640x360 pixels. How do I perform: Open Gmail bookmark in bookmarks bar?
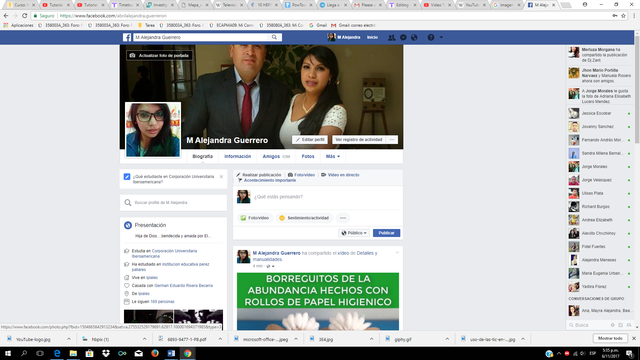(x=318, y=25)
